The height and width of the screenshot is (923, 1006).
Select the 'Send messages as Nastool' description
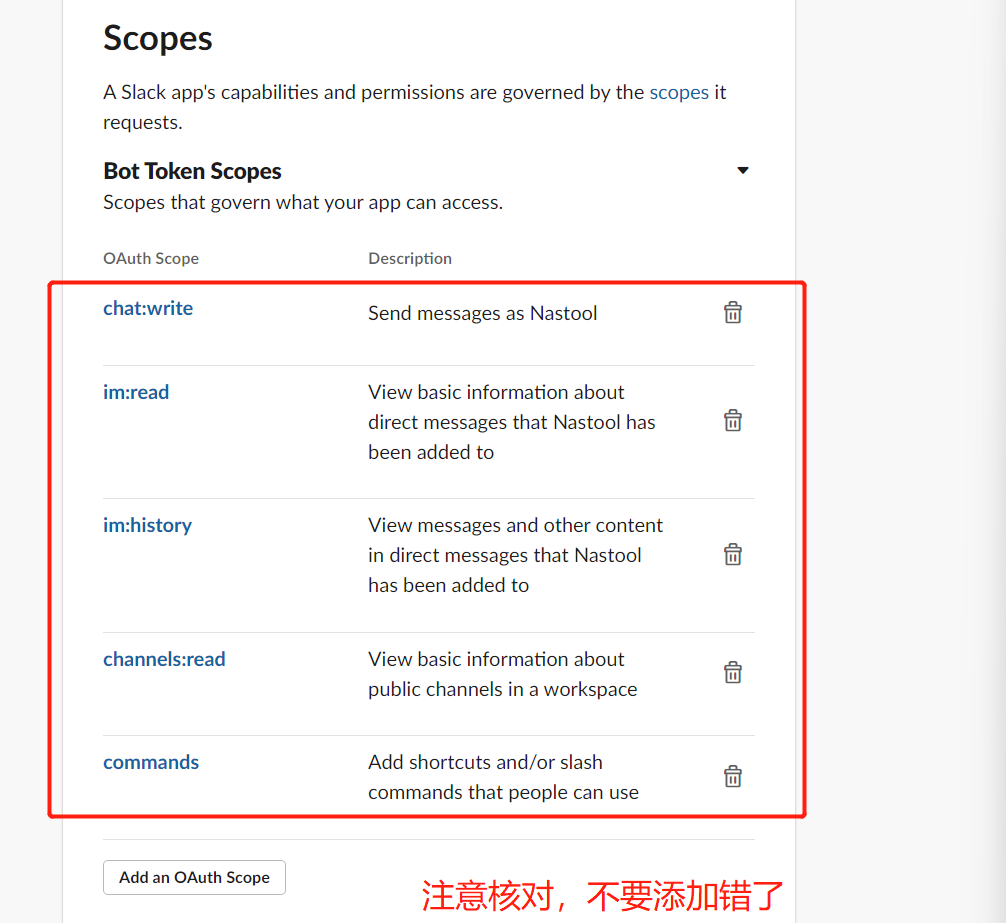[482, 313]
